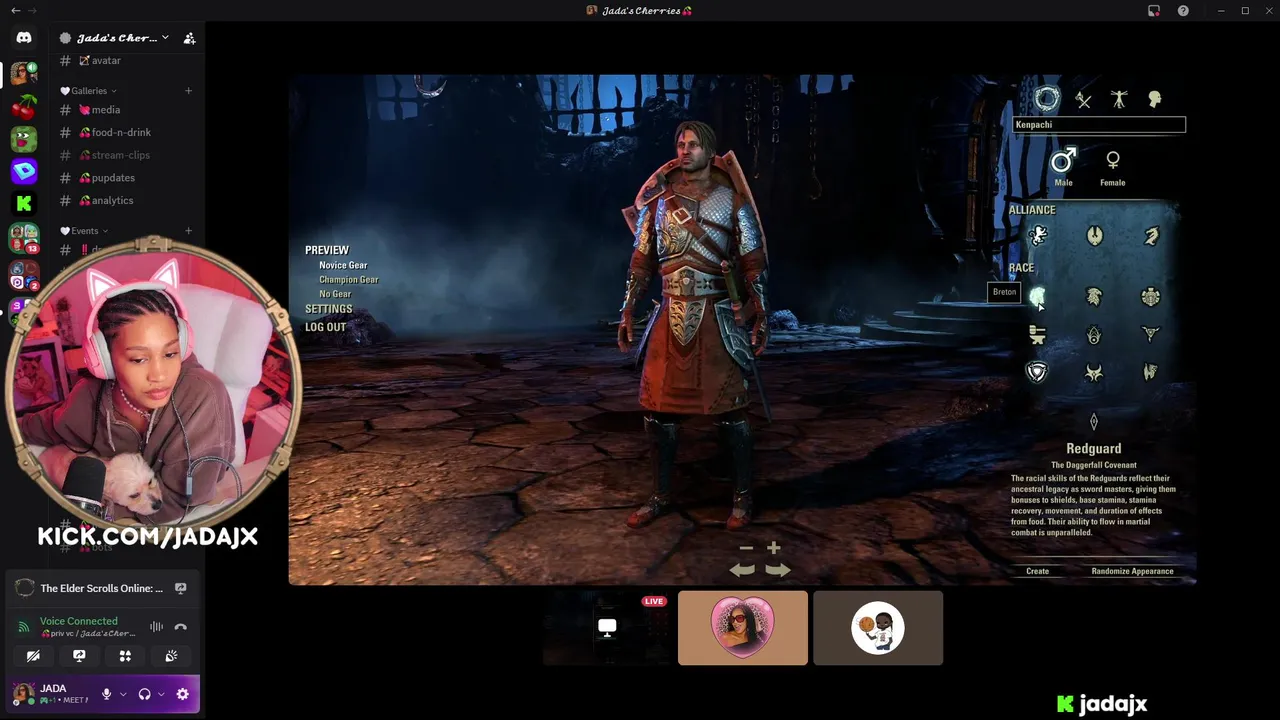Preview No Gear
The width and height of the screenshot is (1280, 720).
(x=335, y=294)
